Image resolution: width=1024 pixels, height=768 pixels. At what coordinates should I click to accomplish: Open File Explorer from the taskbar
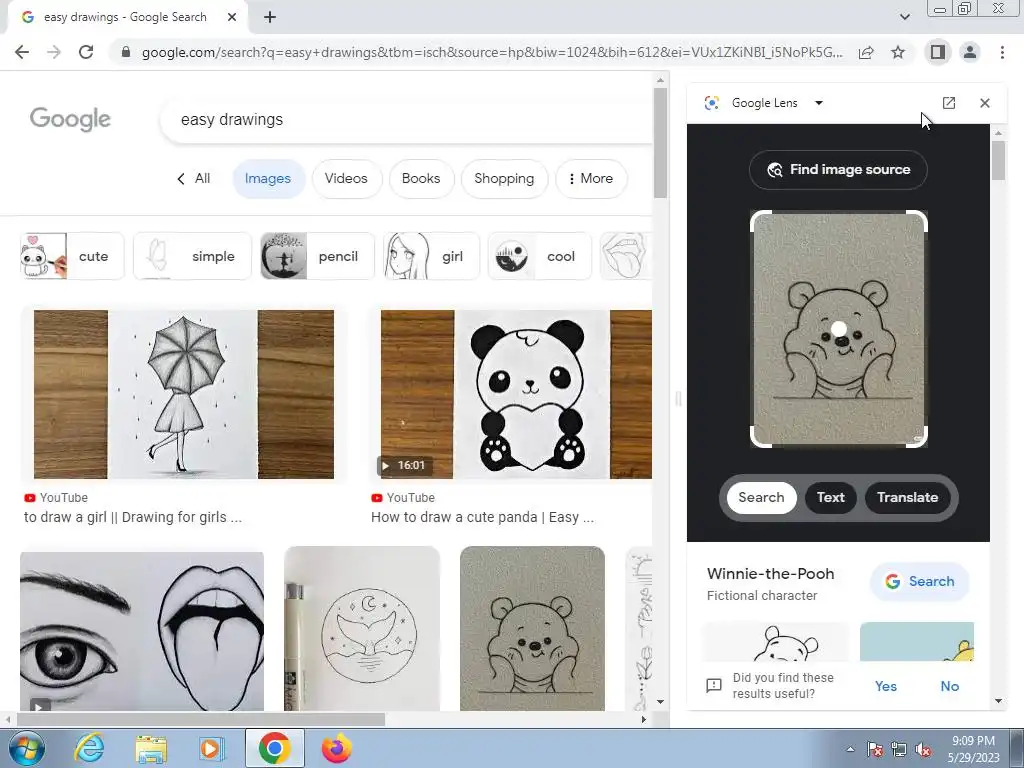(151, 748)
